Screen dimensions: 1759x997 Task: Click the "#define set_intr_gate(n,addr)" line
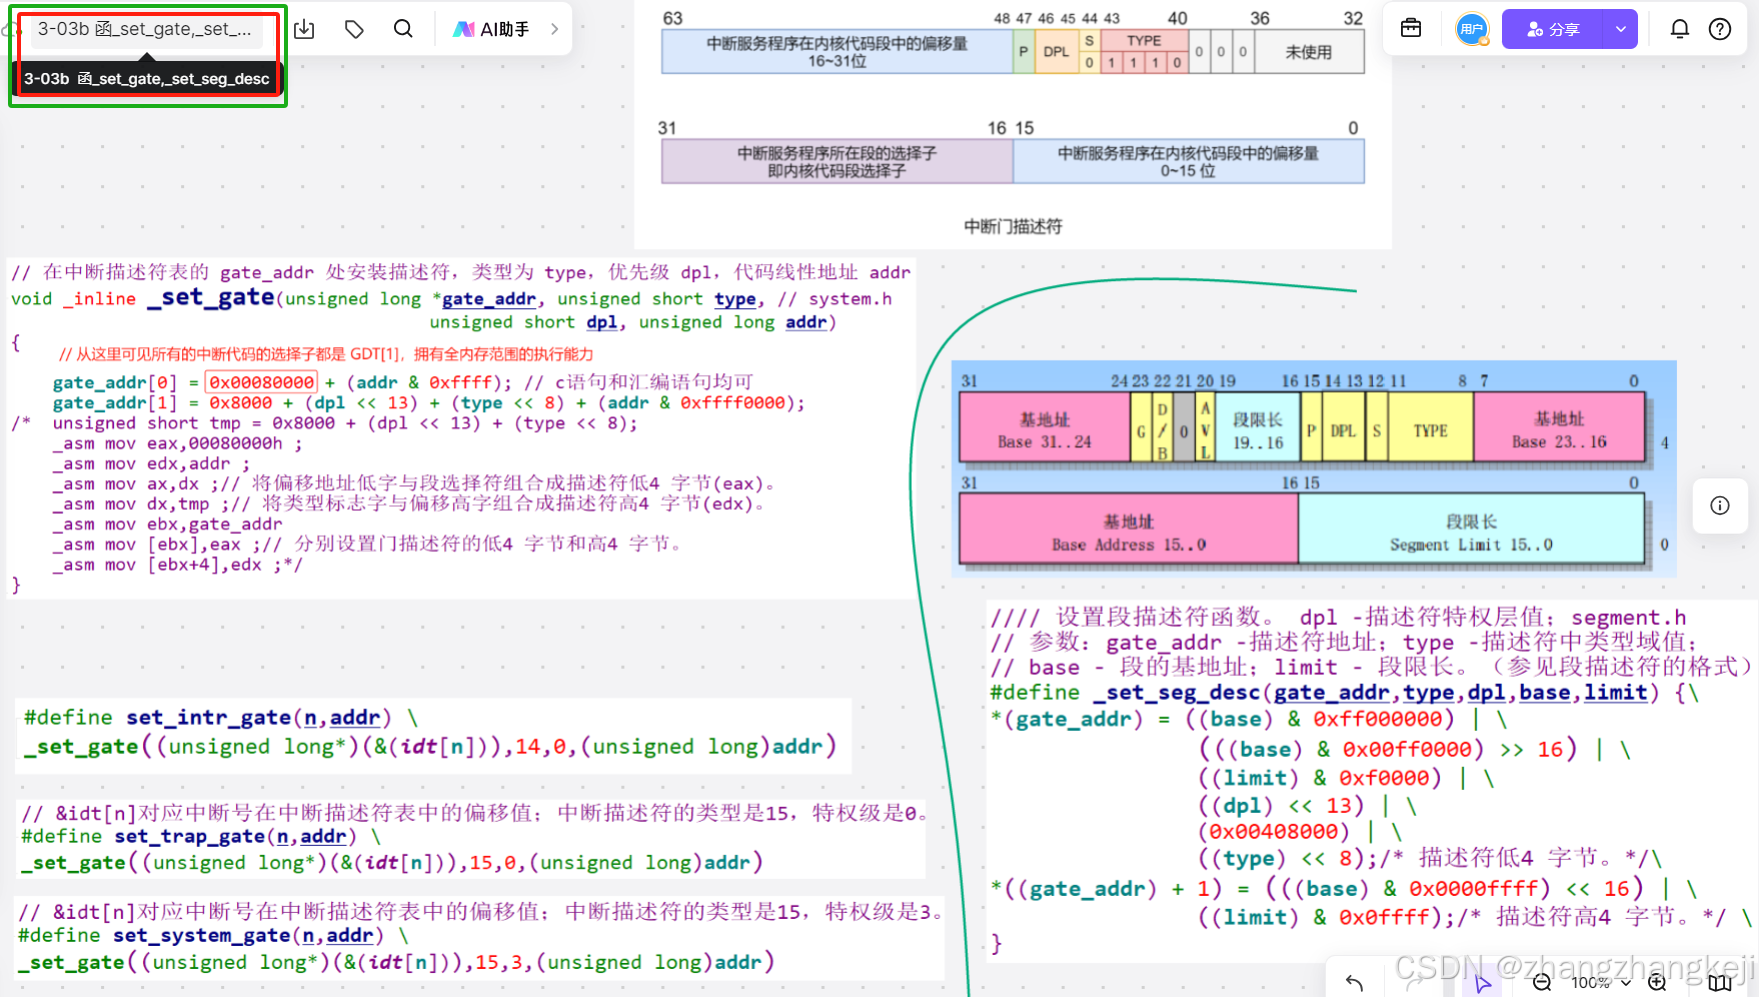(221, 717)
